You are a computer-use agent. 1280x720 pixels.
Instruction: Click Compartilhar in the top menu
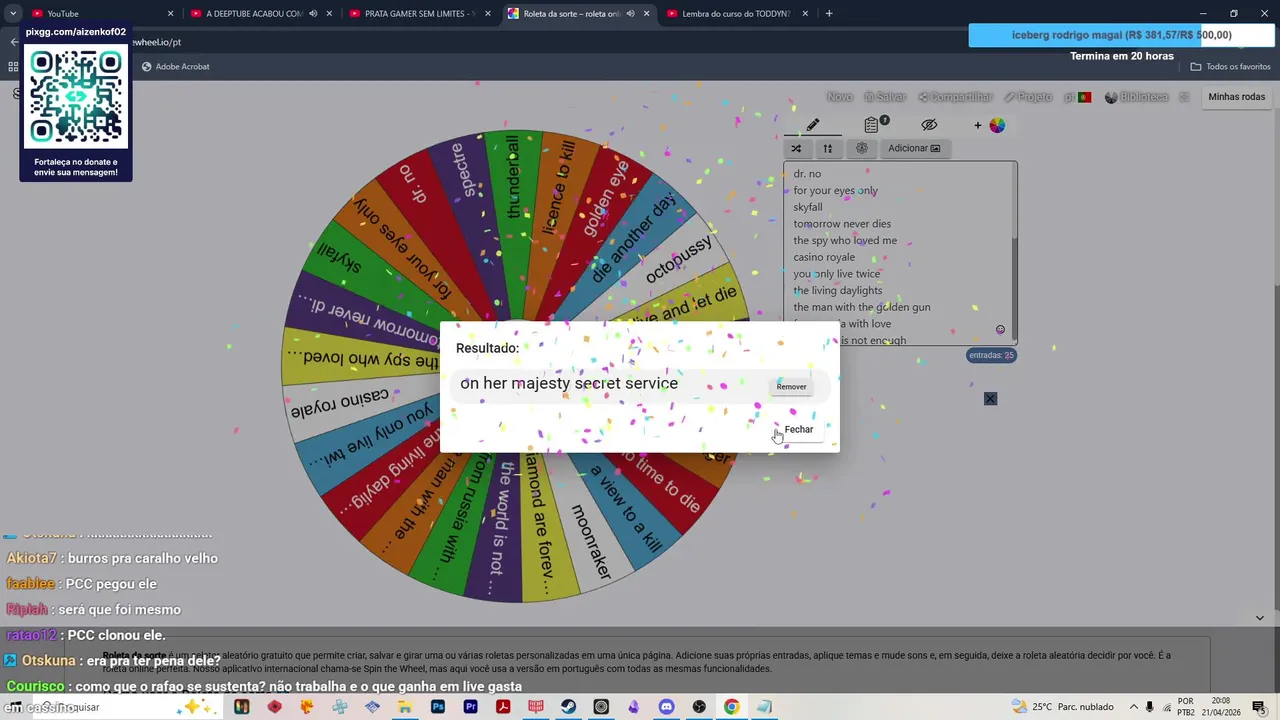click(955, 97)
